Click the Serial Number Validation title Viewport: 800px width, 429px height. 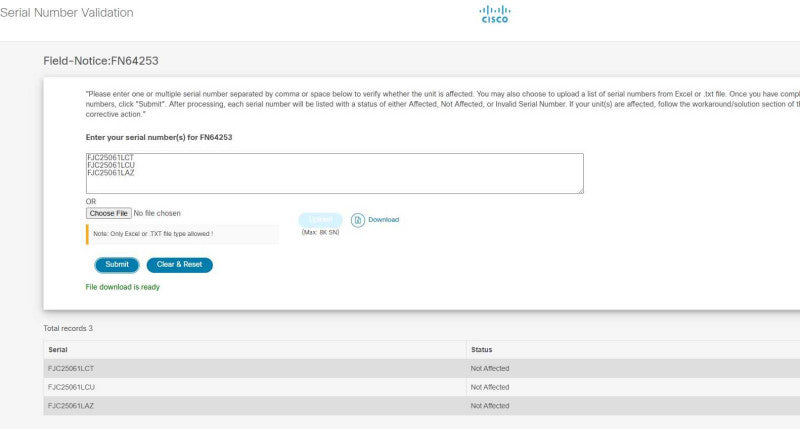point(67,13)
